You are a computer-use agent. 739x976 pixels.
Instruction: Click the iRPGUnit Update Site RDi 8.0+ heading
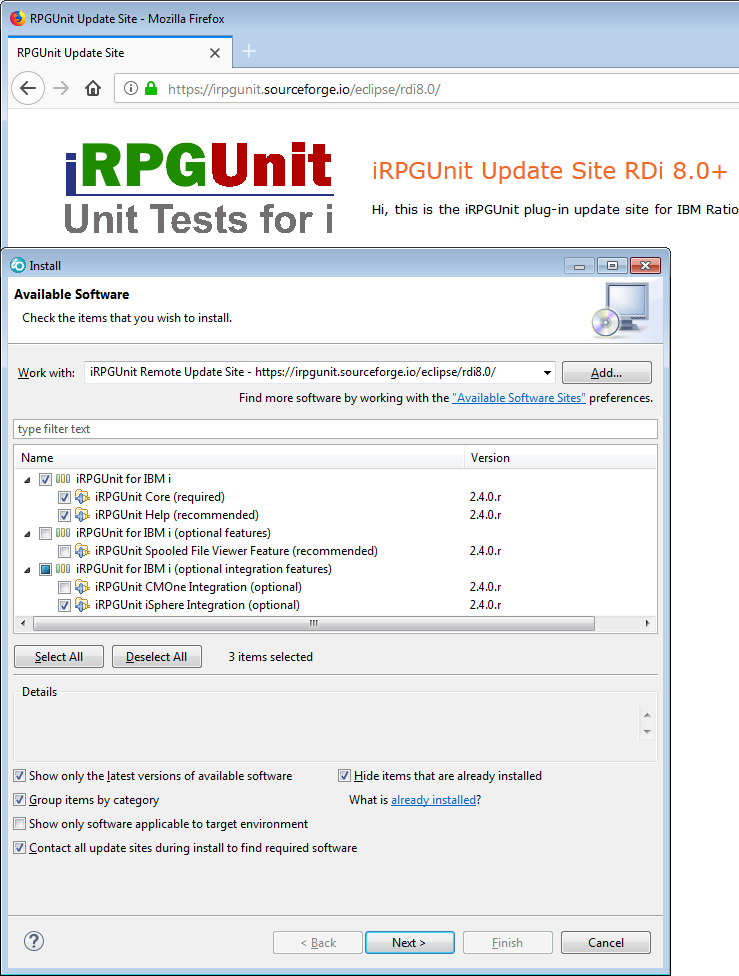pyautogui.click(x=550, y=171)
